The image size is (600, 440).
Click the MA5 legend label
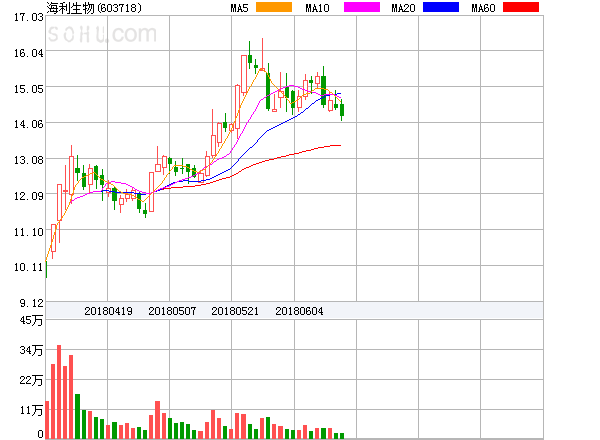(x=239, y=8)
